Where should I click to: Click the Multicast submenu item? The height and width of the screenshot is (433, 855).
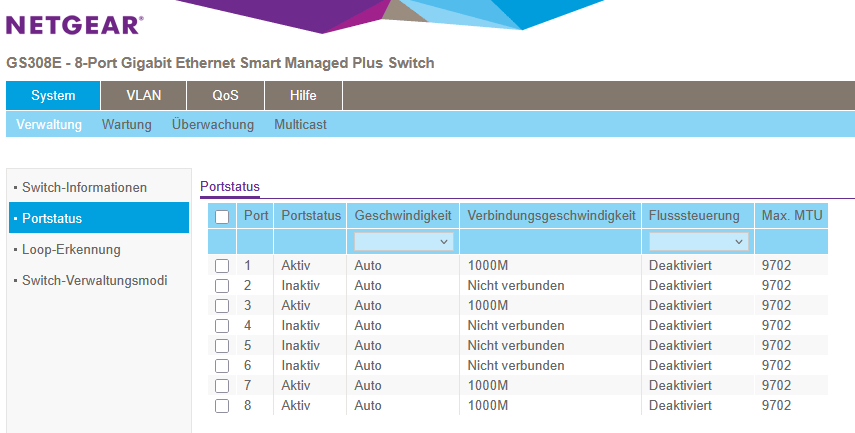pyautogui.click(x=300, y=125)
